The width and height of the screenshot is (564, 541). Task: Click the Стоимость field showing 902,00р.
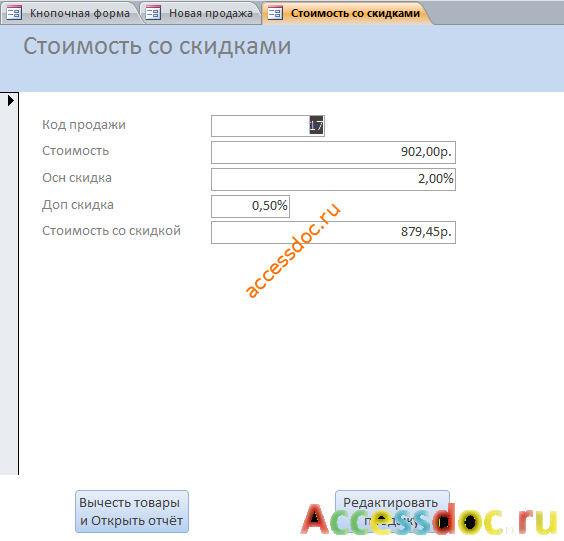click(333, 153)
